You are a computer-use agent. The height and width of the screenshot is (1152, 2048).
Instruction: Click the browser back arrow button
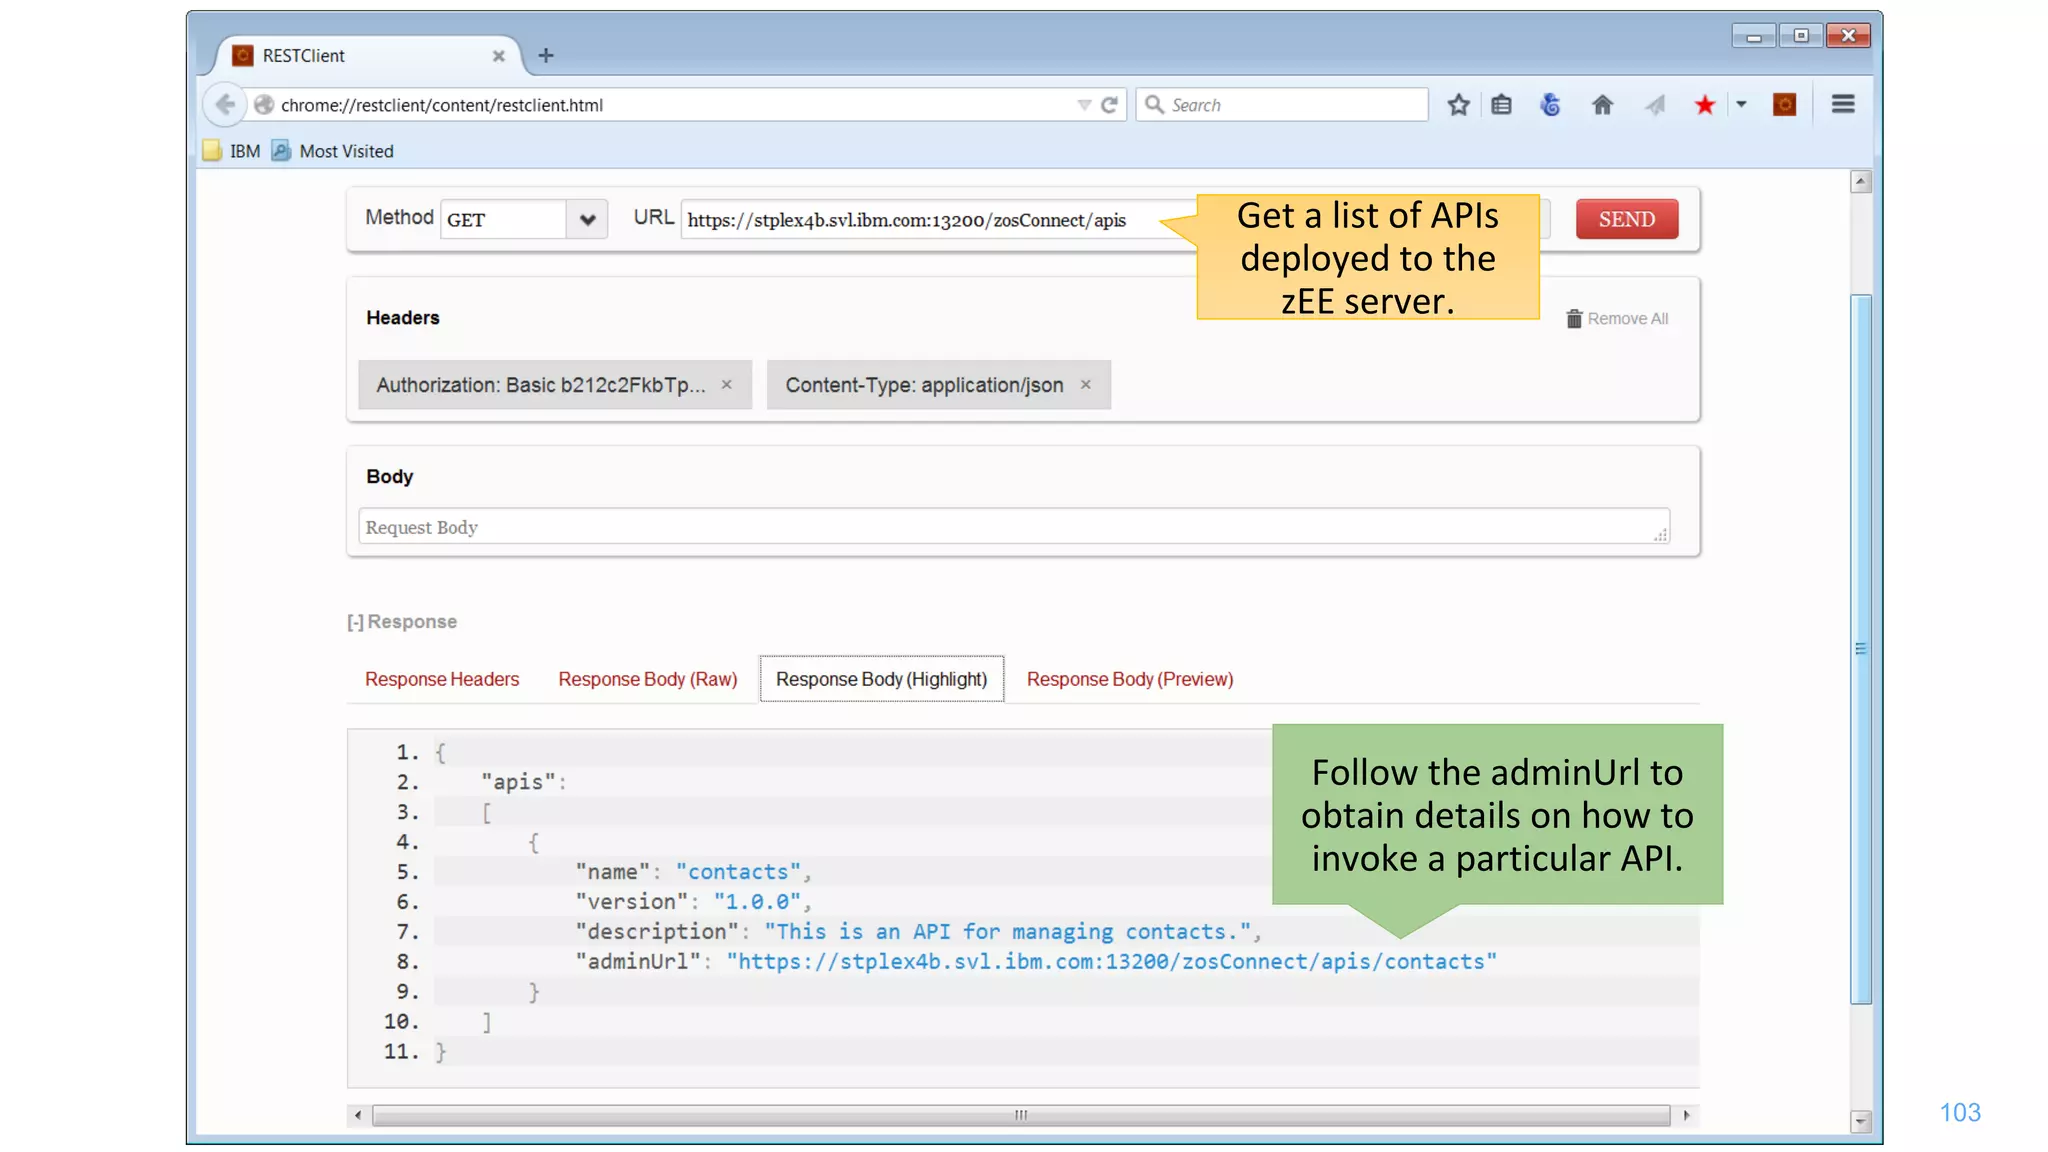point(225,105)
